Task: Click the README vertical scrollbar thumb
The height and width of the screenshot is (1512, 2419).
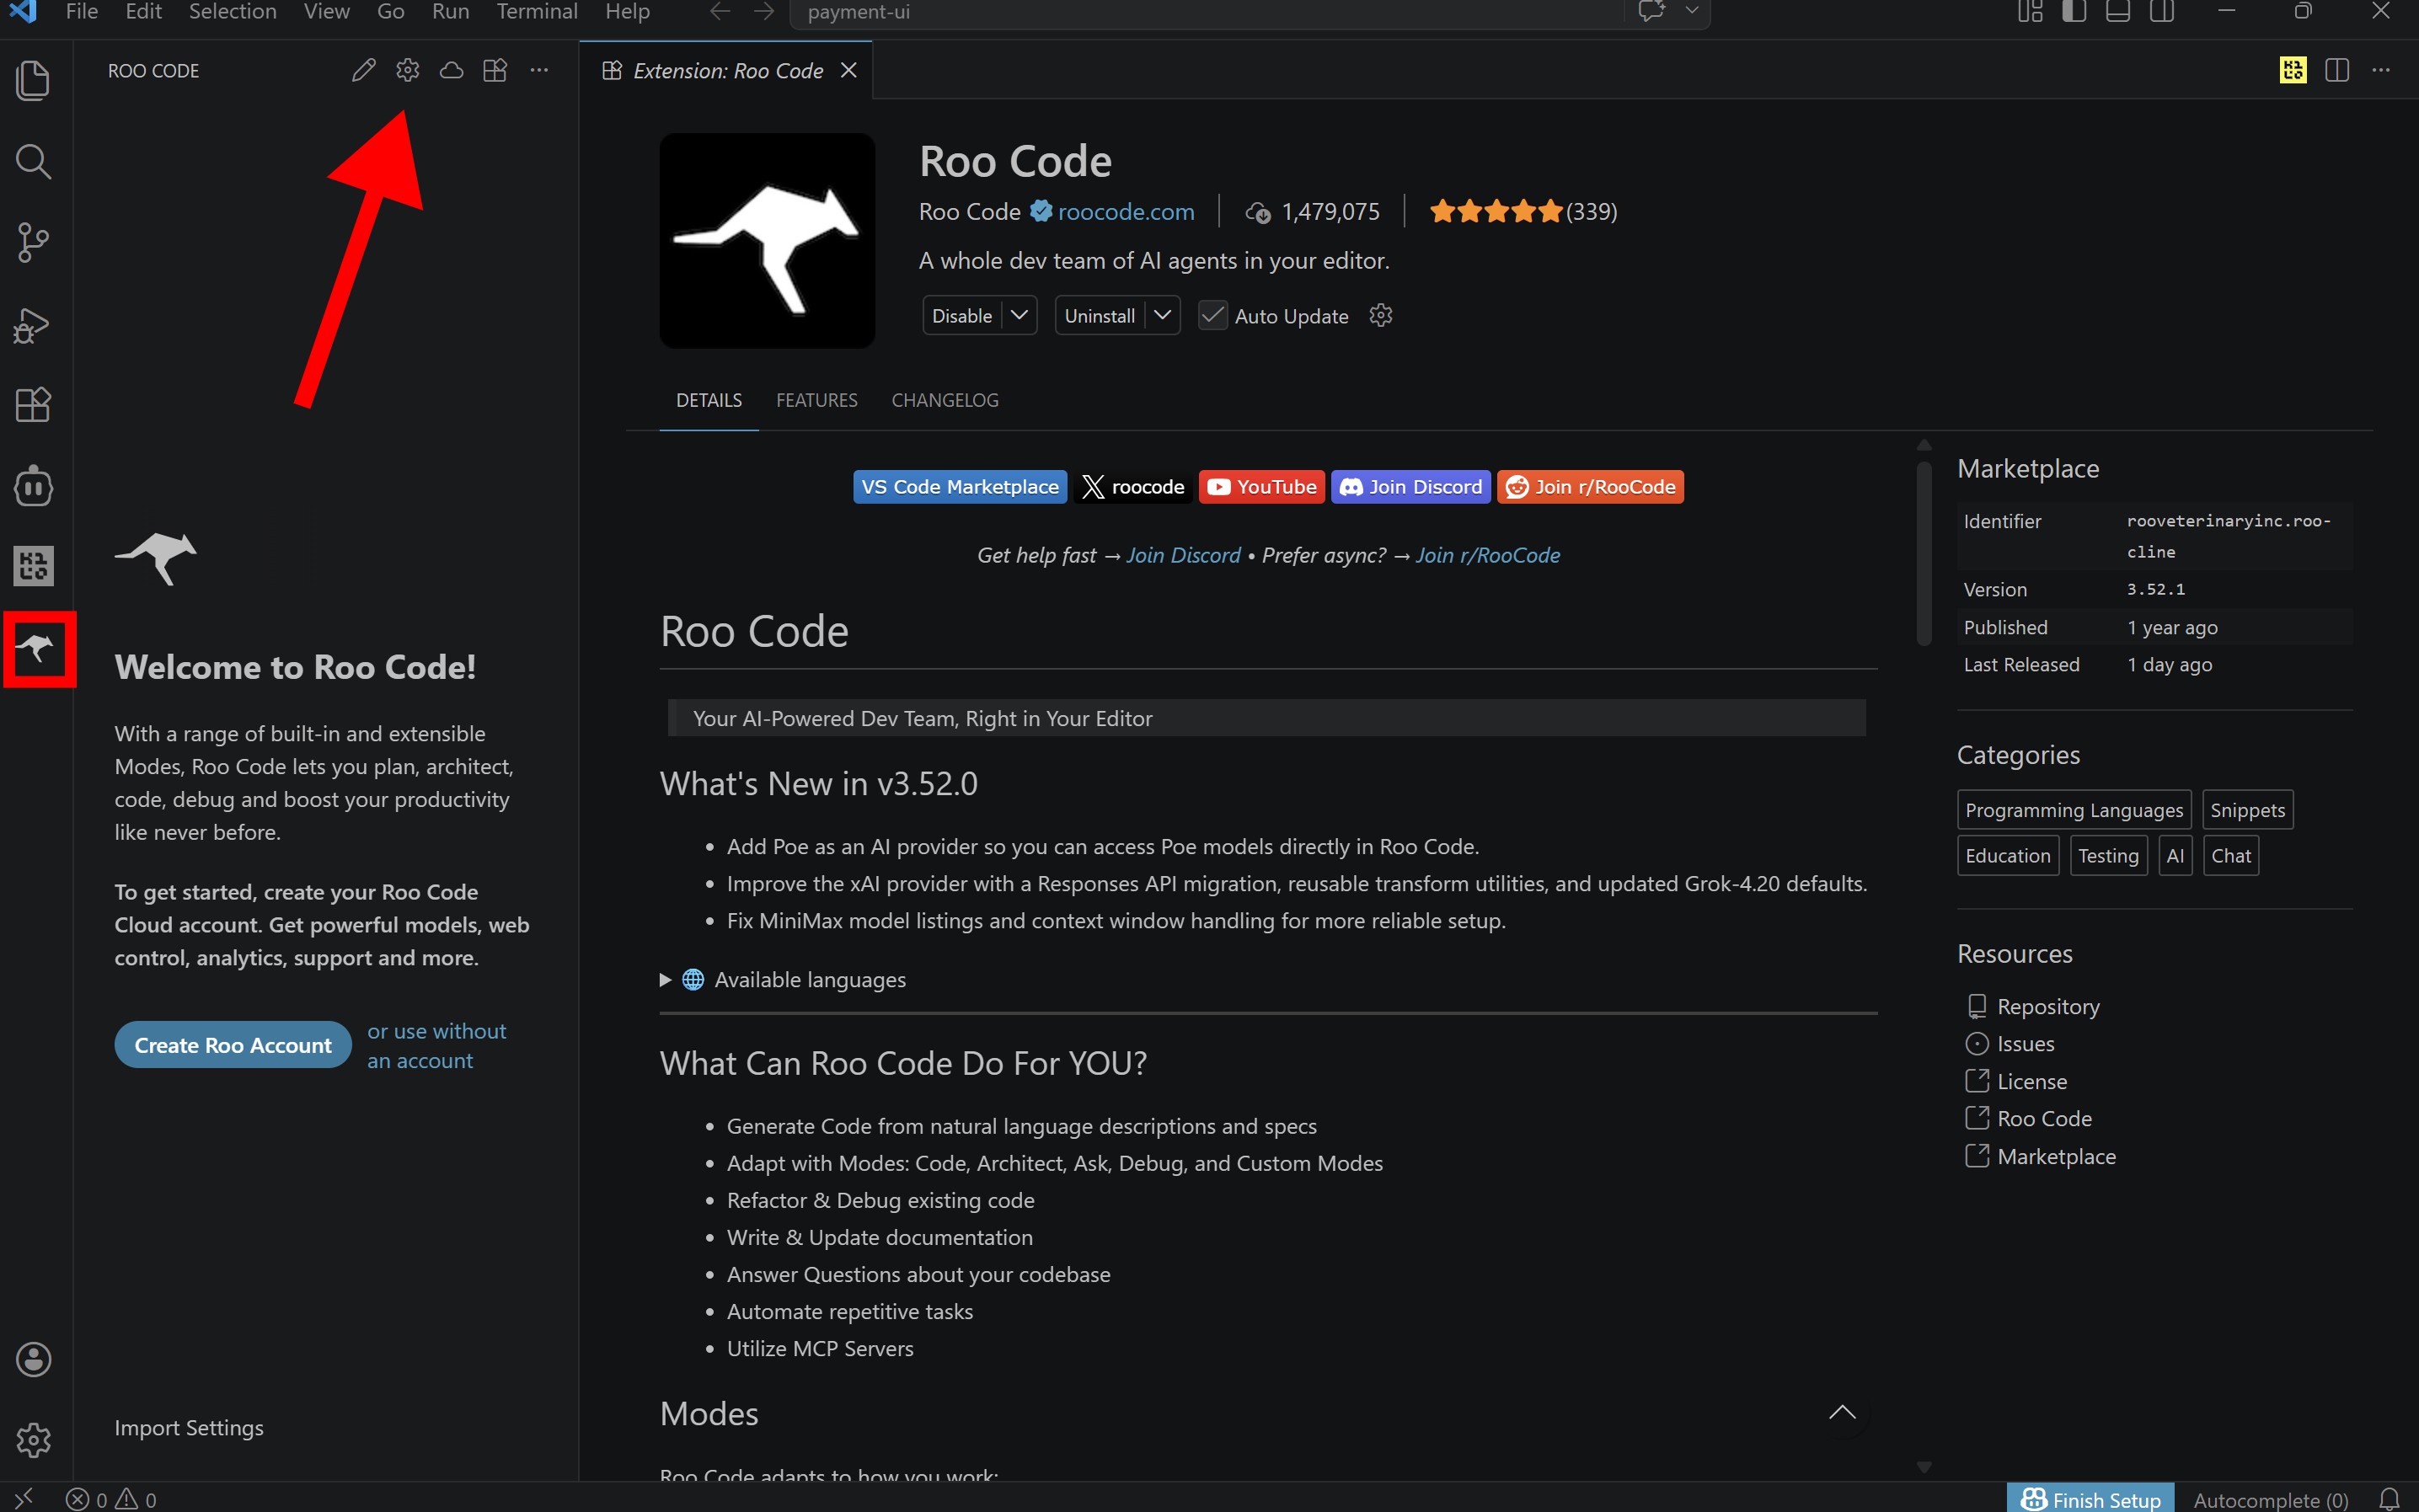Action: tap(1923, 555)
